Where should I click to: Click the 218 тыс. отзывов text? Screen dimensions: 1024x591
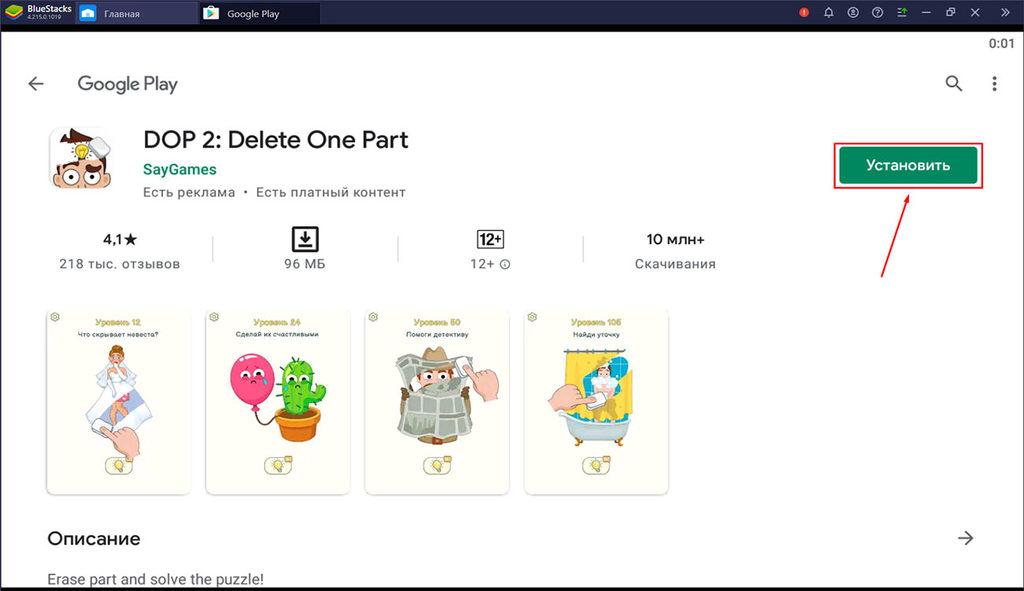pos(120,264)
